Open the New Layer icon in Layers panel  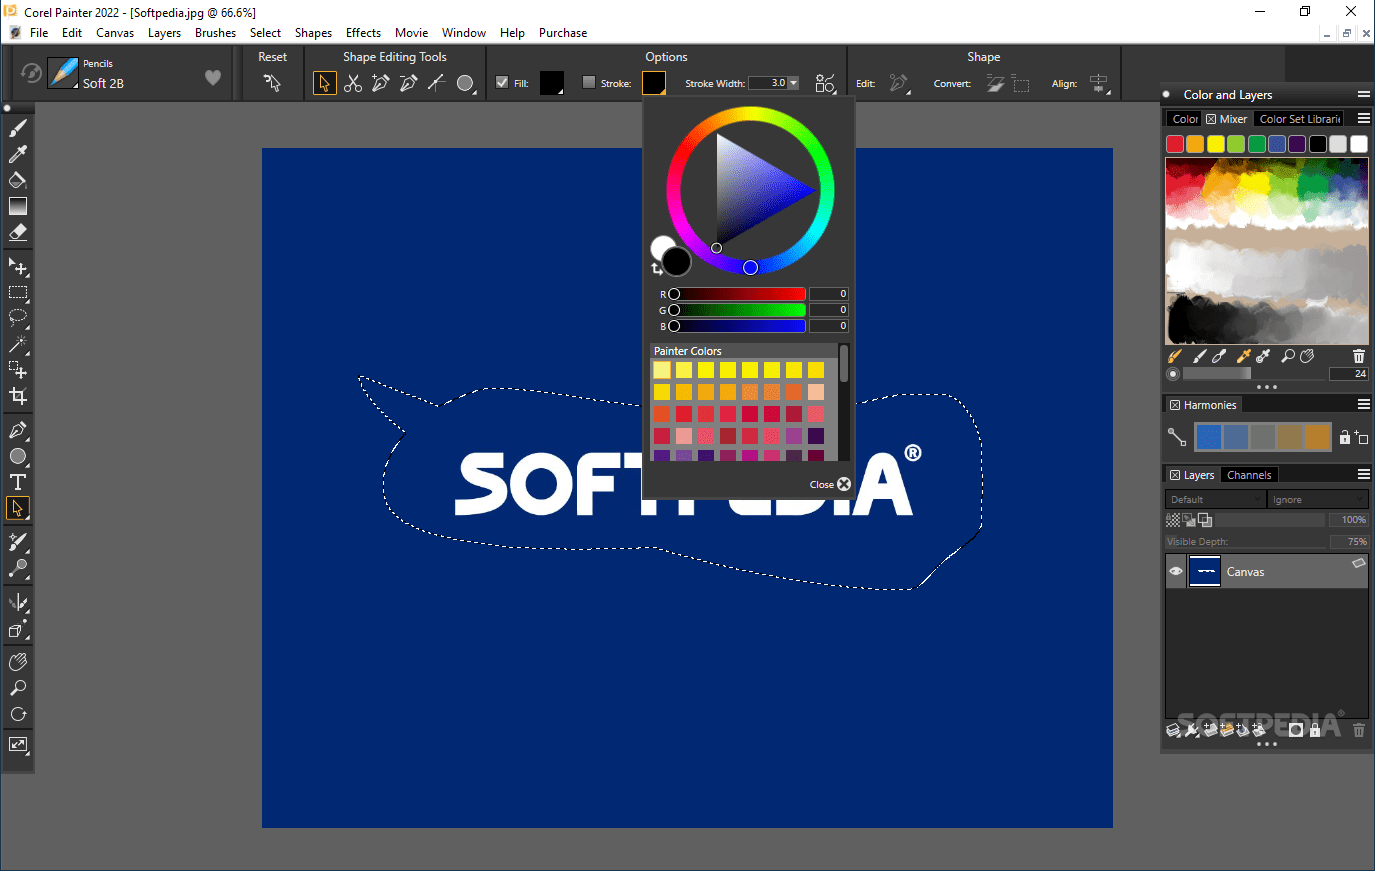coord(1209,730)
